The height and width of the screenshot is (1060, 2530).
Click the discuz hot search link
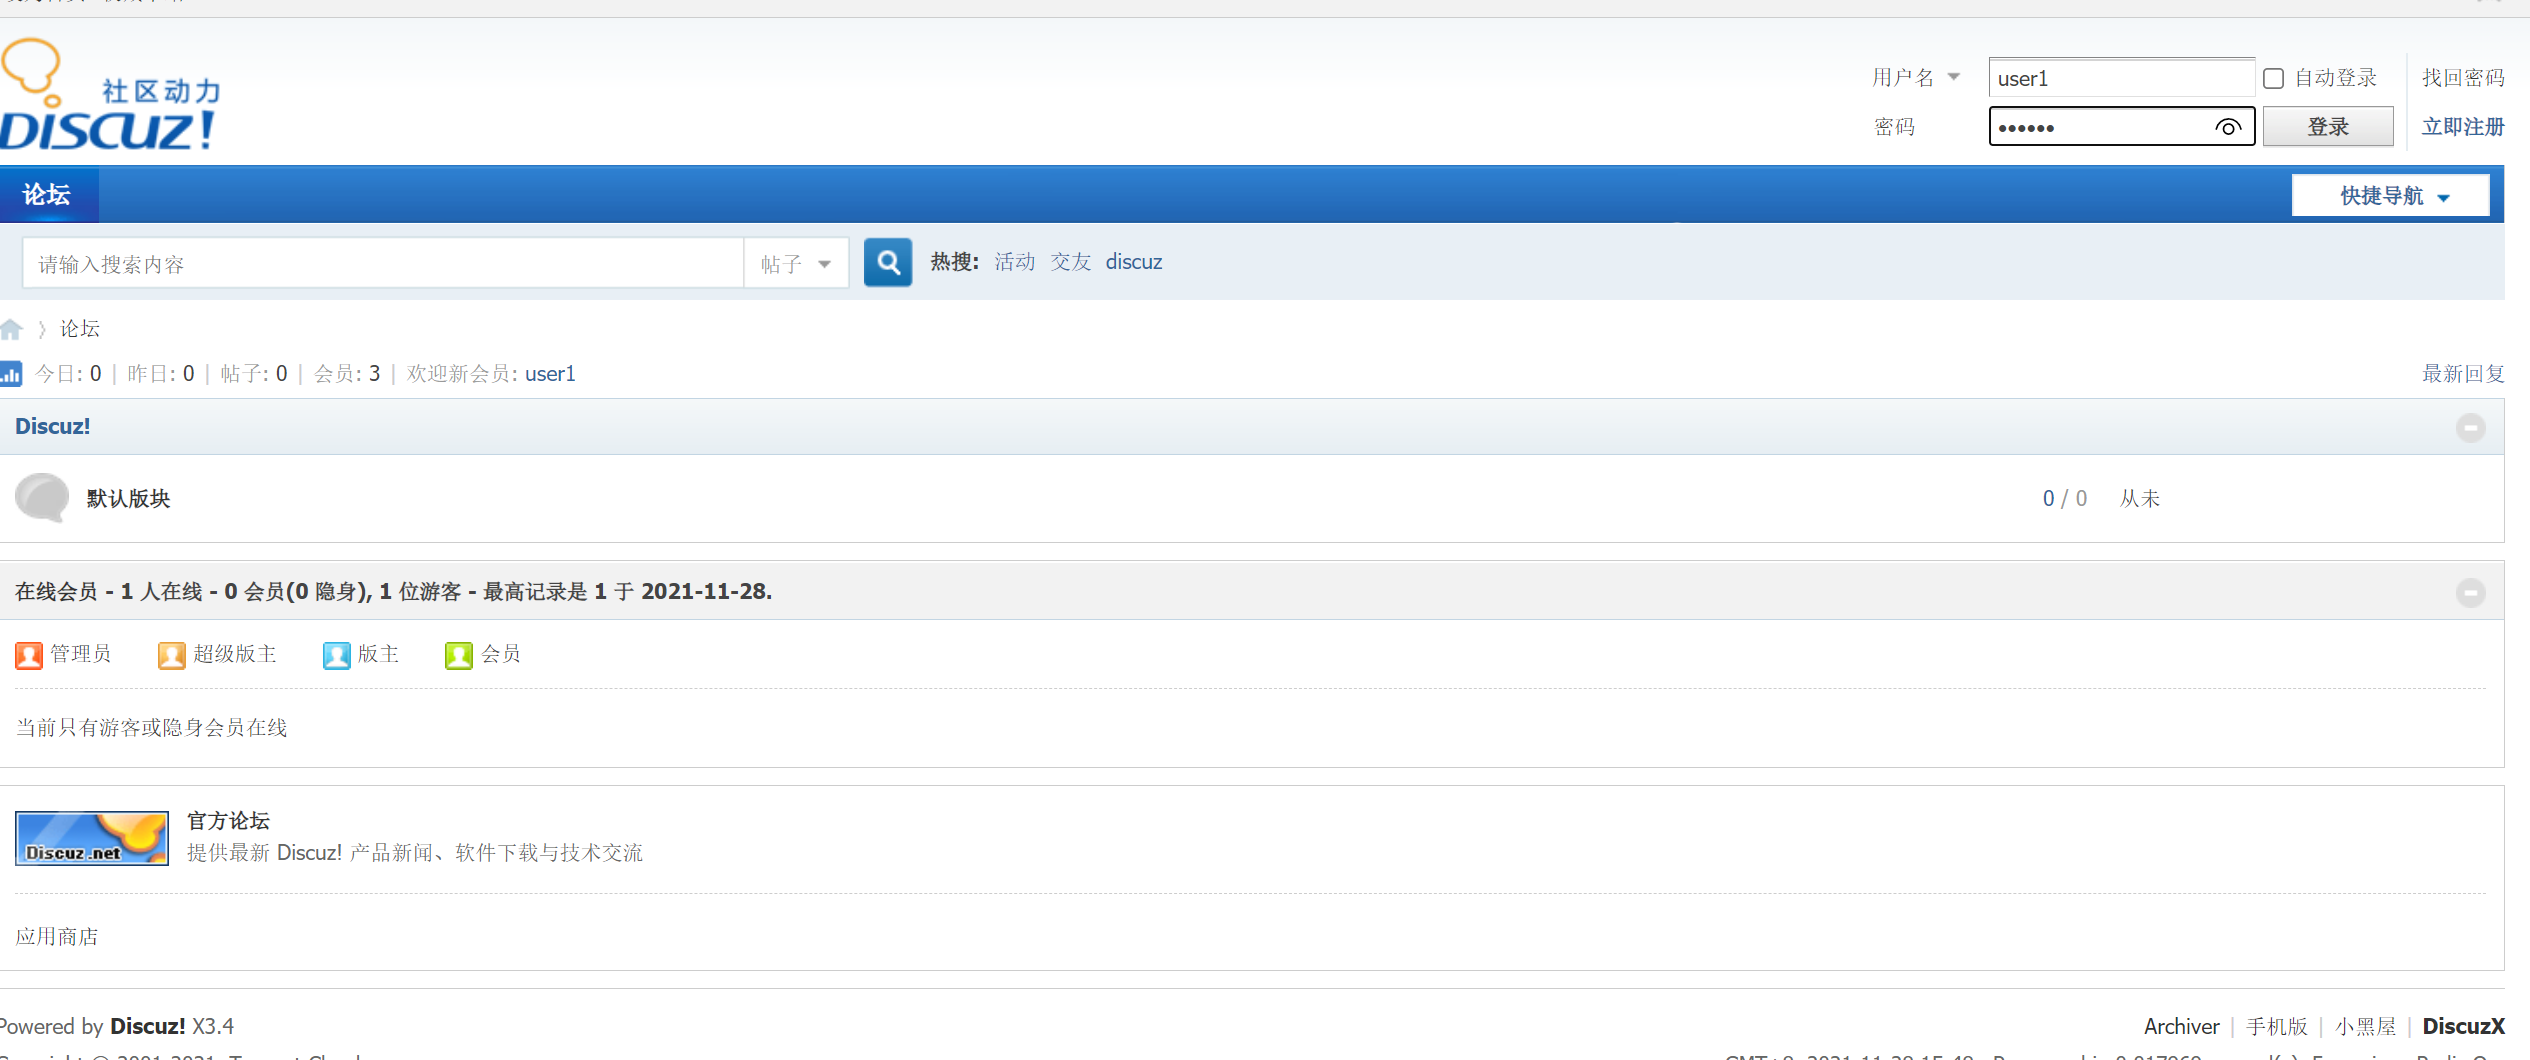(x=1134, y=262)
